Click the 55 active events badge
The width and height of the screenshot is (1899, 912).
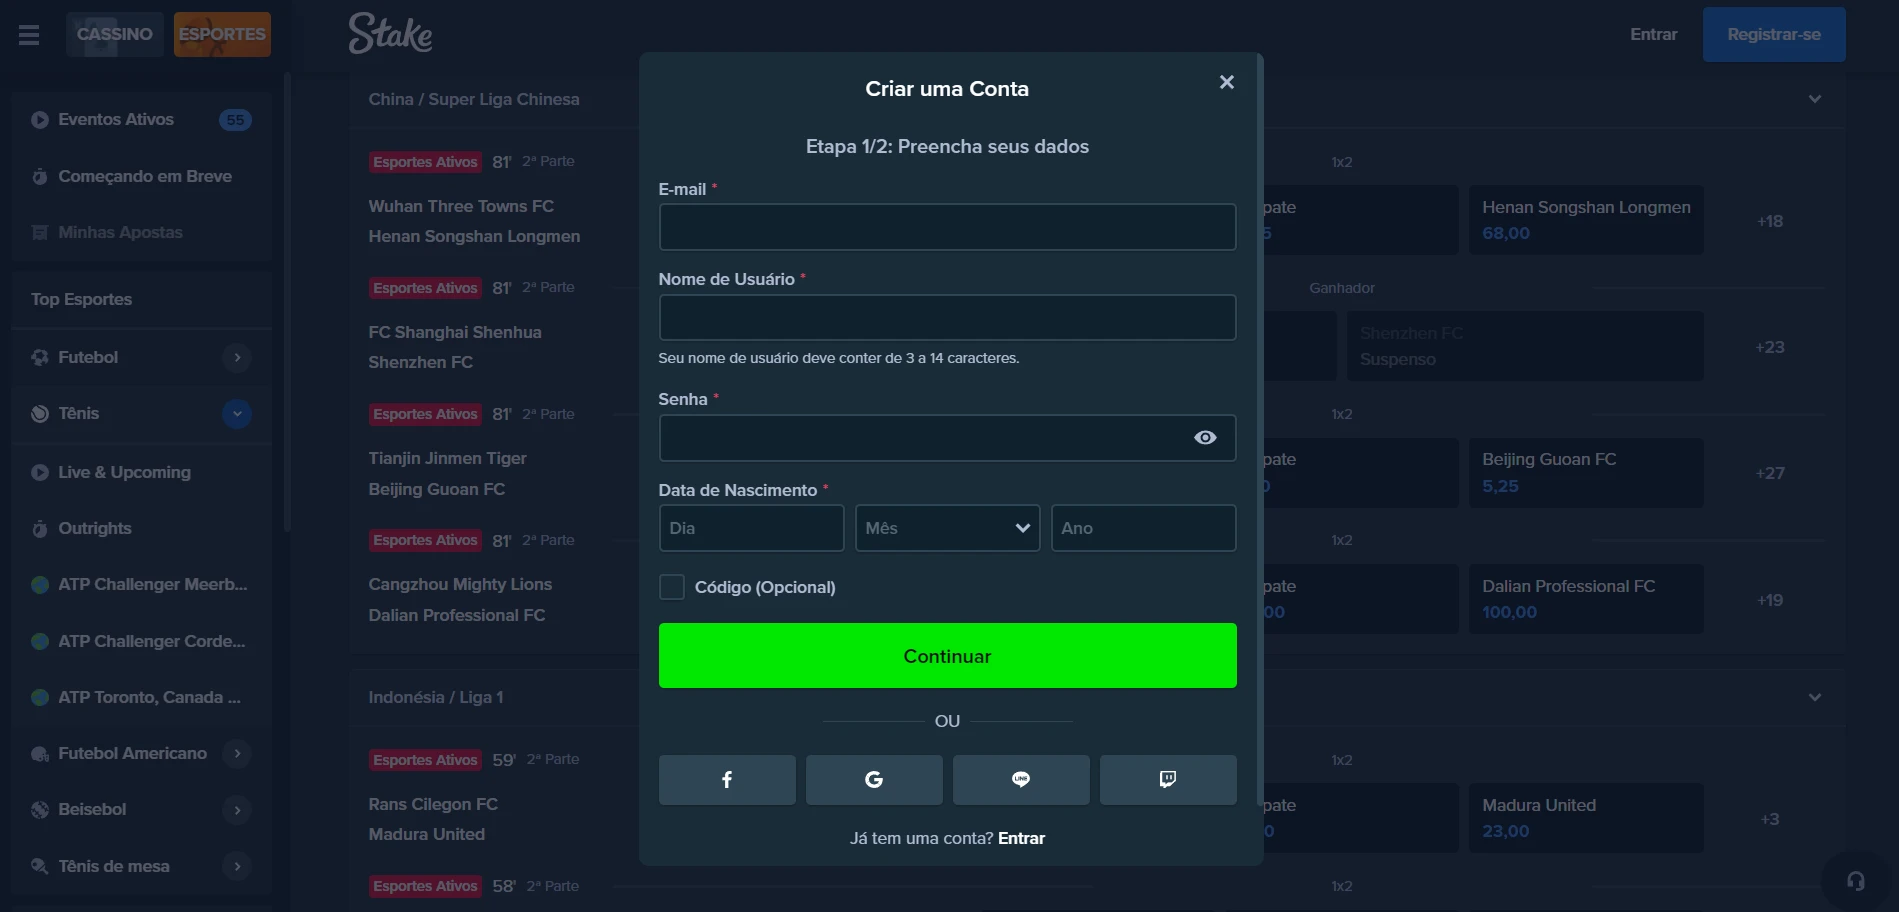coord(235,120)
